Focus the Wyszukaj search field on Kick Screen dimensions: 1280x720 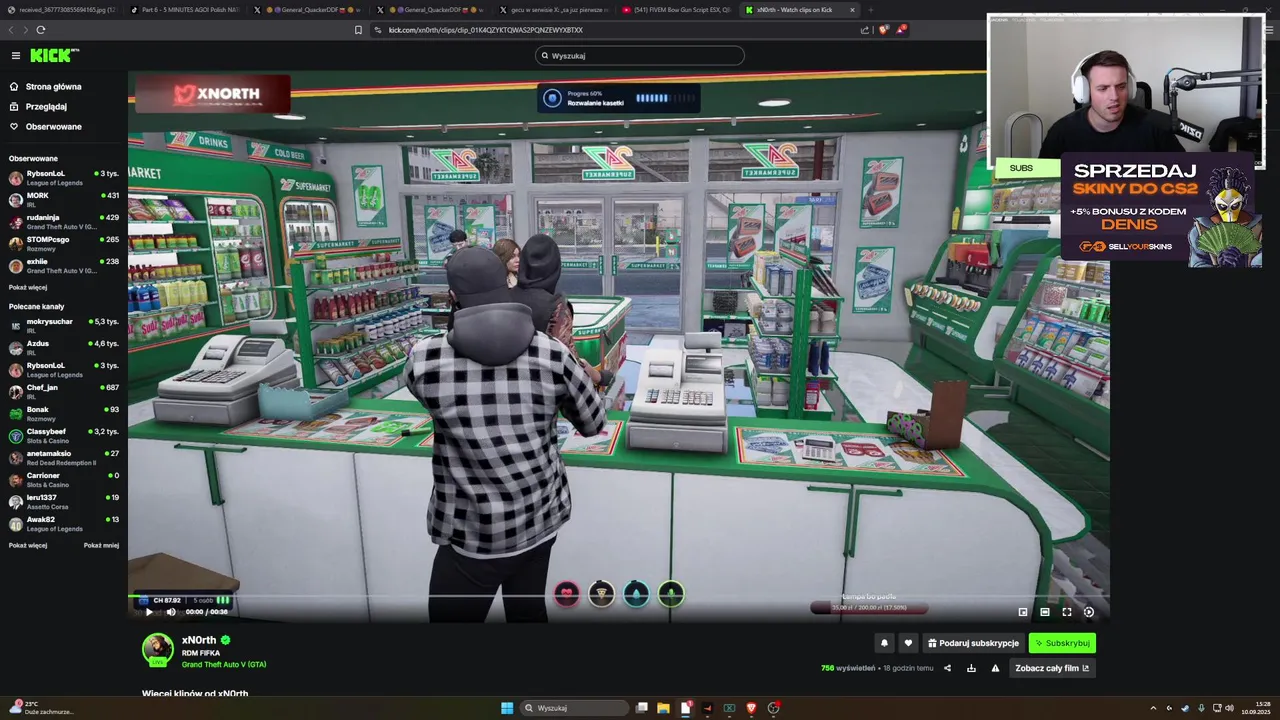pos(640,56)
